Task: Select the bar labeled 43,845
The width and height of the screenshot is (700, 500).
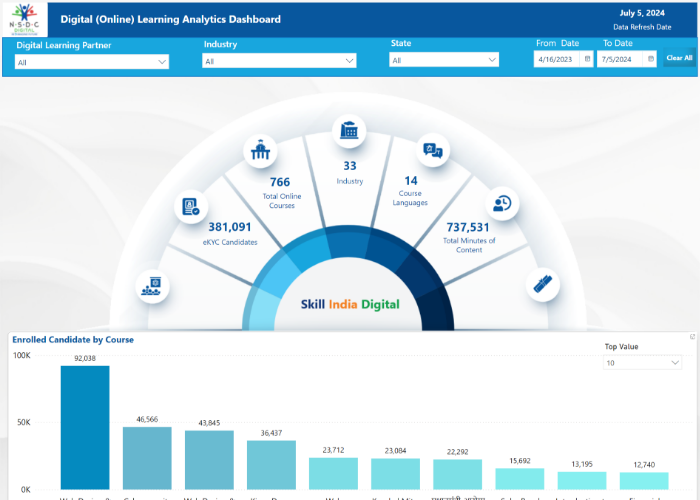Action: coord(209,460)
